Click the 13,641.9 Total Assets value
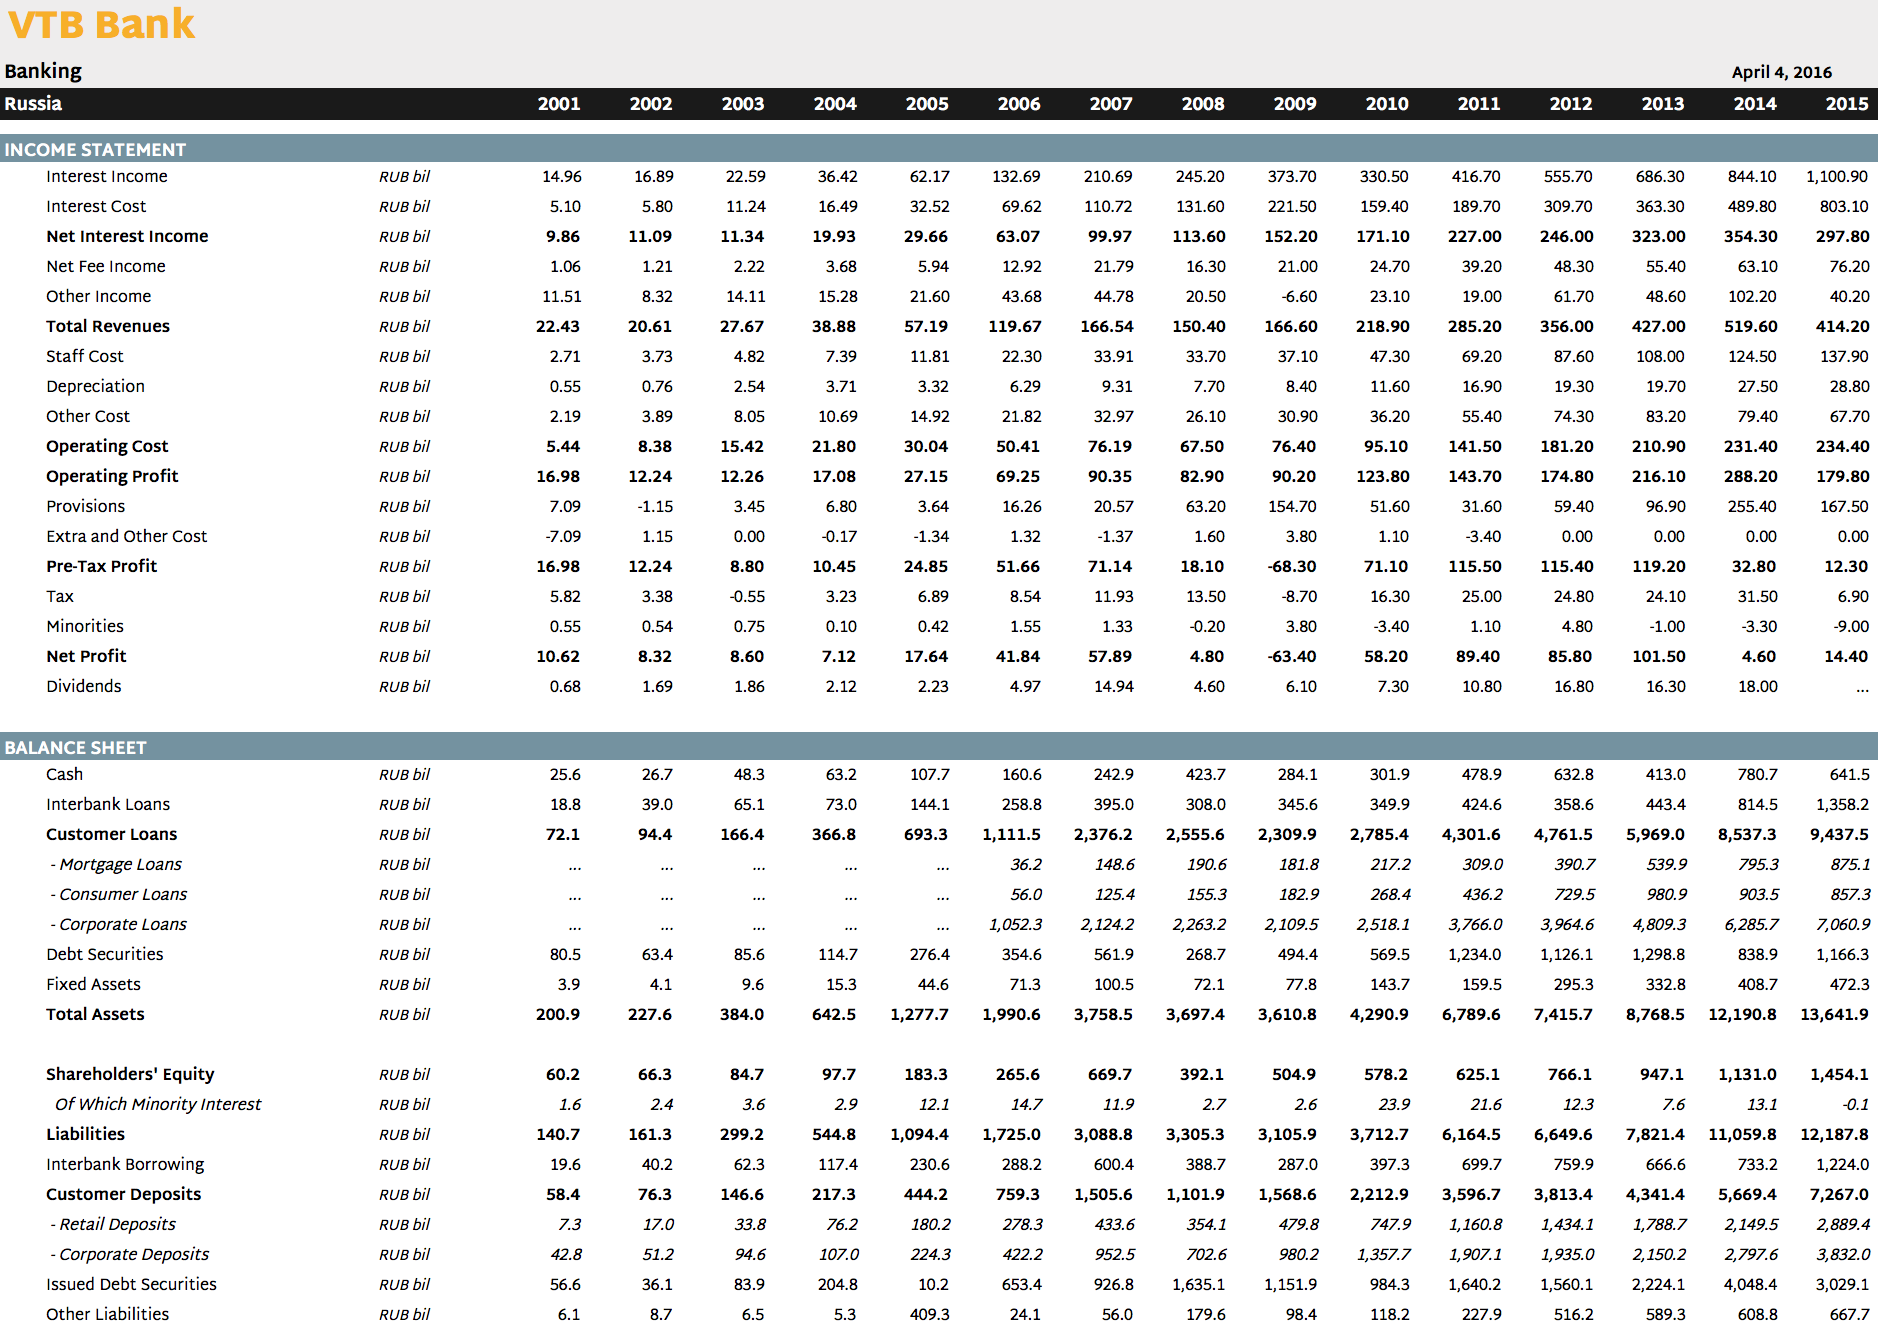The width and height of the screenshot is (1878, 1332). click(1834, 1014)
